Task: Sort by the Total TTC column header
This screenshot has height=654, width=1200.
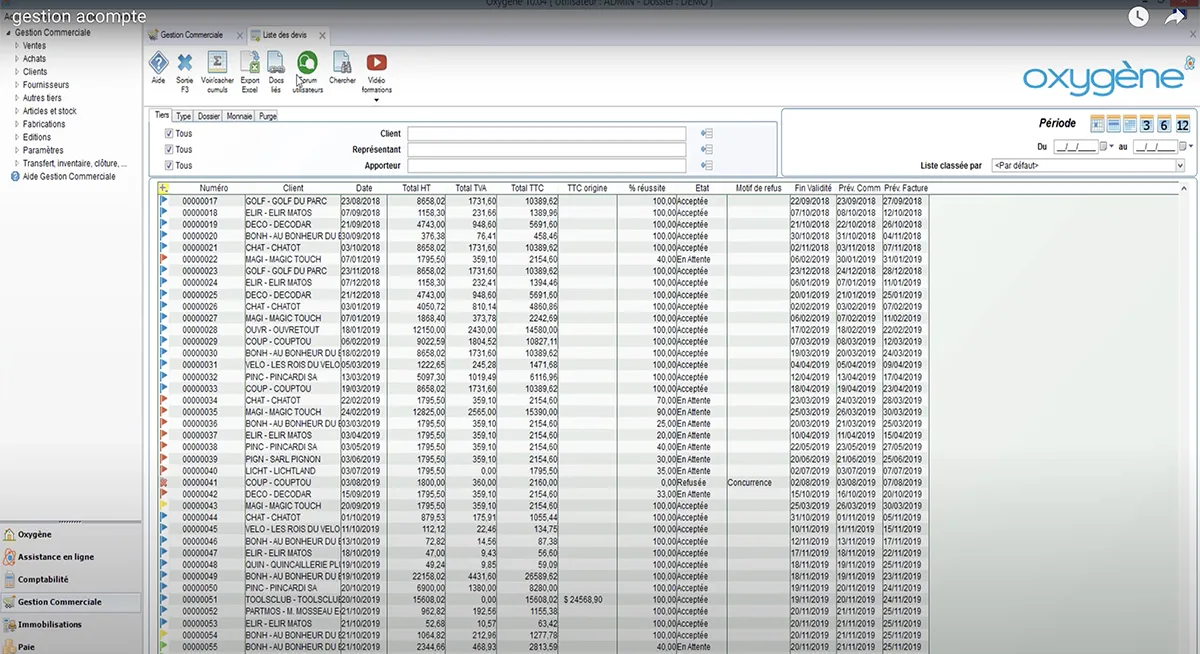Action: (x=526, y=188)
